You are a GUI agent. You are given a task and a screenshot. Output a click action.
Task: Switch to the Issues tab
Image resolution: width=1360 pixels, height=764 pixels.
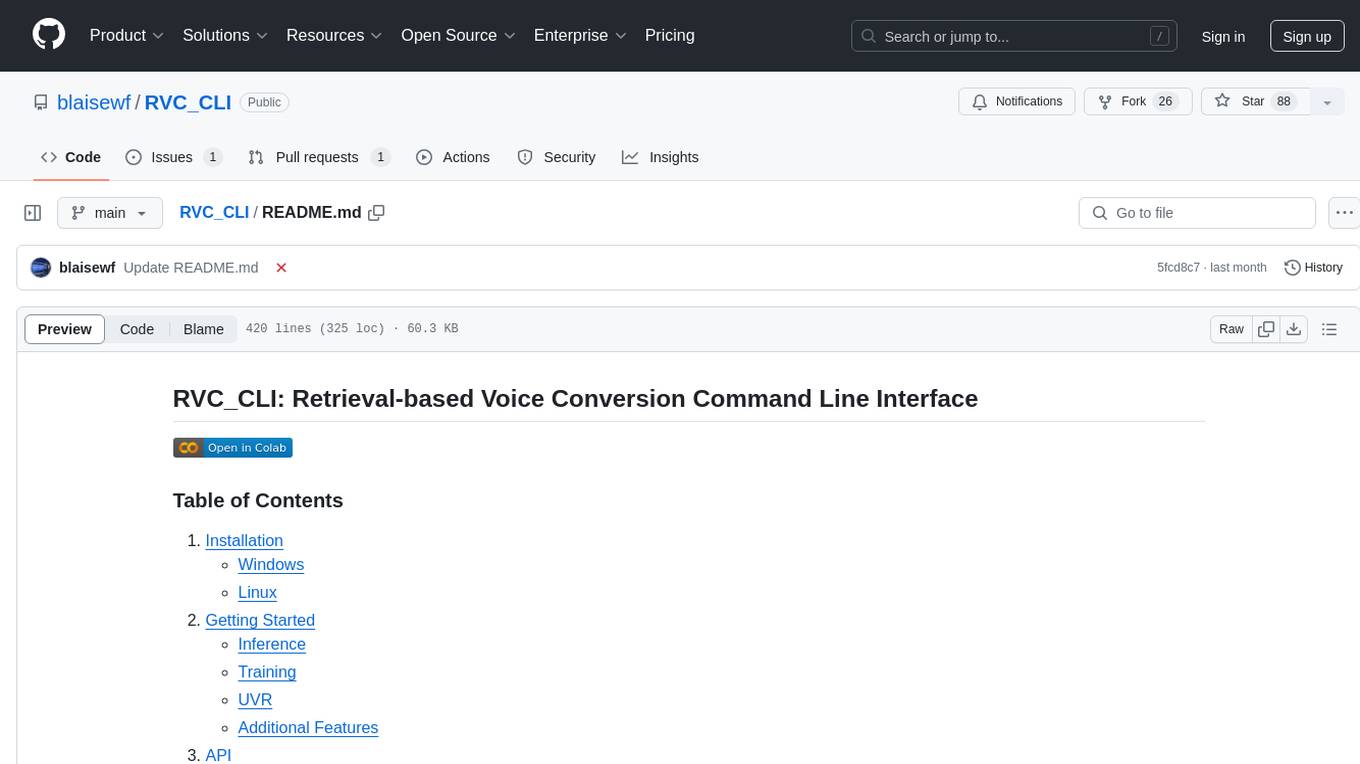(173, 157)
